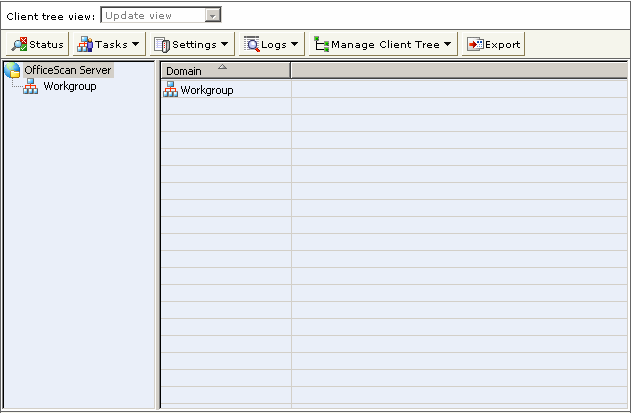Click the sort arrow above the Domain header
Viewport: 631px width, 413px height.
point(222,67)
